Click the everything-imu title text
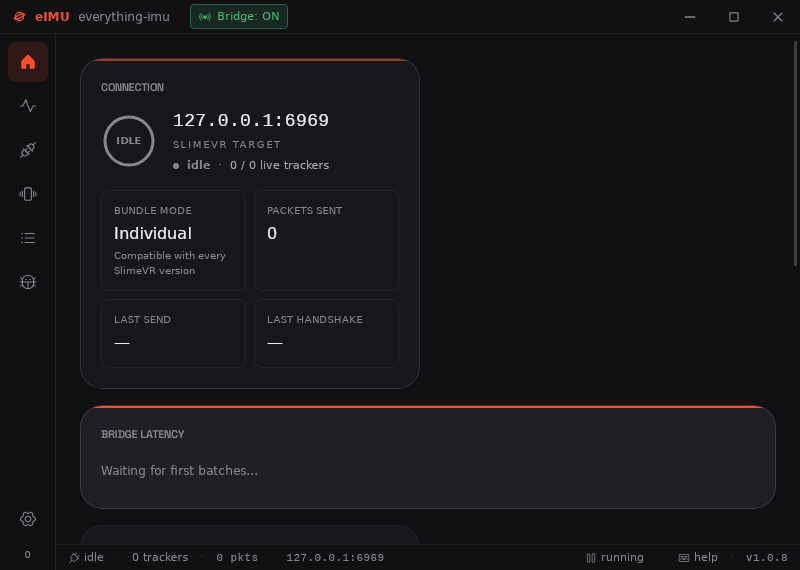The image size is (800, 570). pyautogui.click(x=124, y=17)
